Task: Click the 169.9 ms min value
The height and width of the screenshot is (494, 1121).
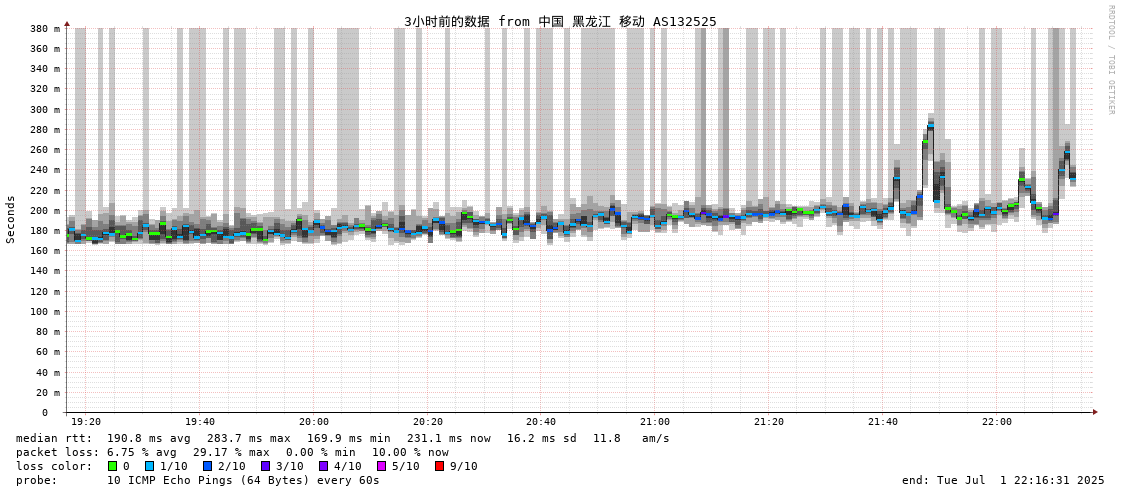Action: (x=349, y=438)
